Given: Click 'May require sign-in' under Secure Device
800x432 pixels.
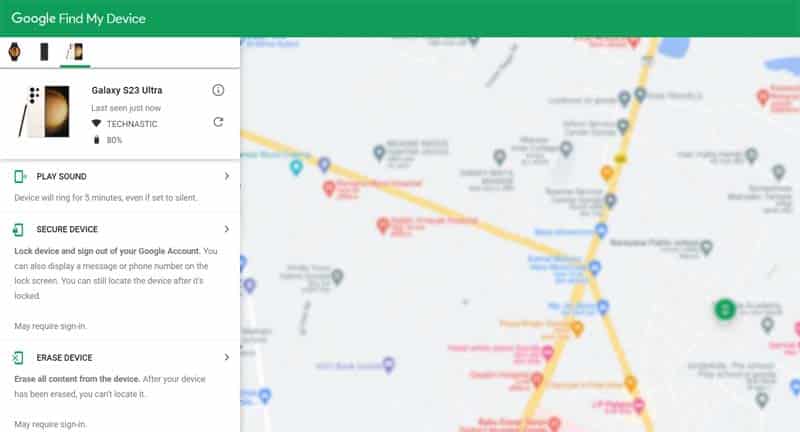Looking at the screenshot, I should pos(51,326).
